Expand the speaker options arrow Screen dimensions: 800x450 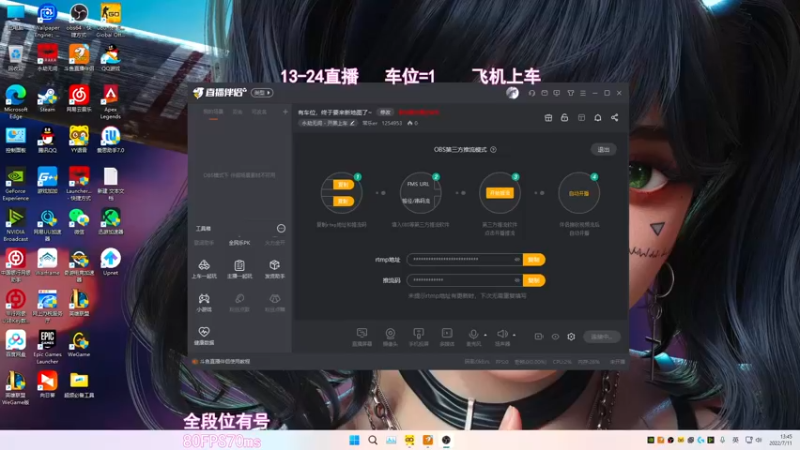[514, 335]
